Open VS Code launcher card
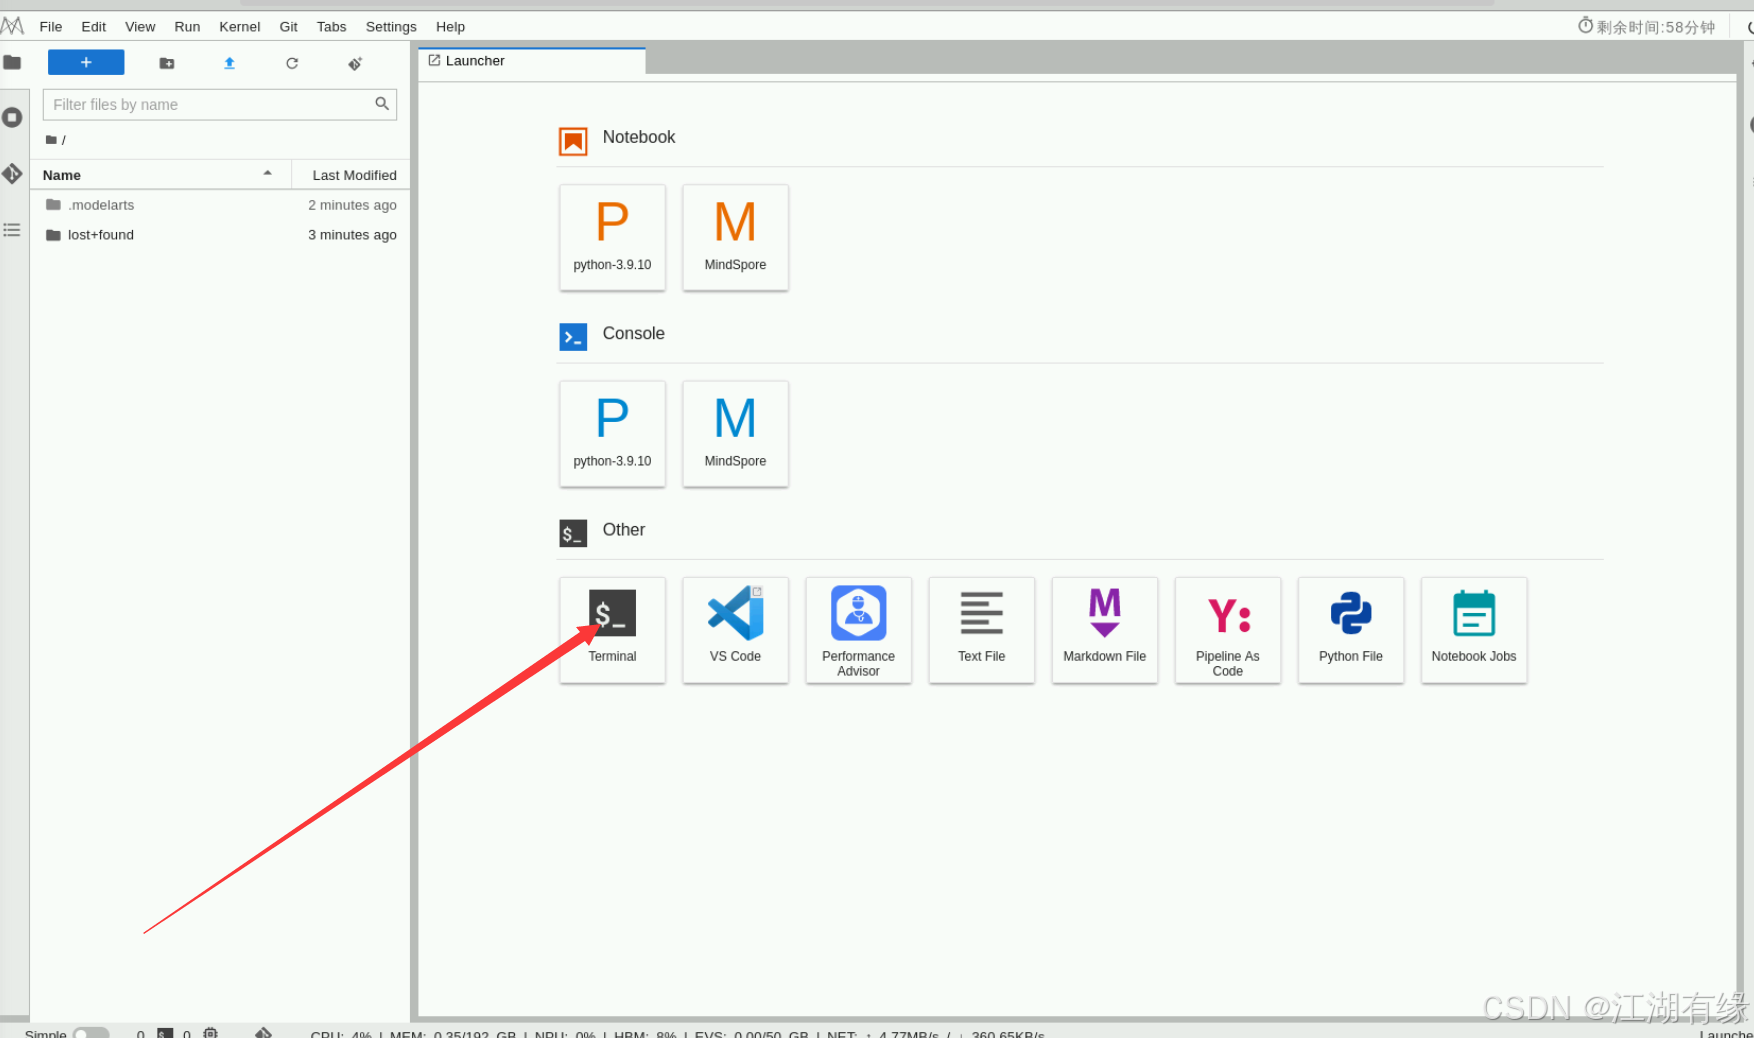 pyautogui.click(x=735, y=630)
